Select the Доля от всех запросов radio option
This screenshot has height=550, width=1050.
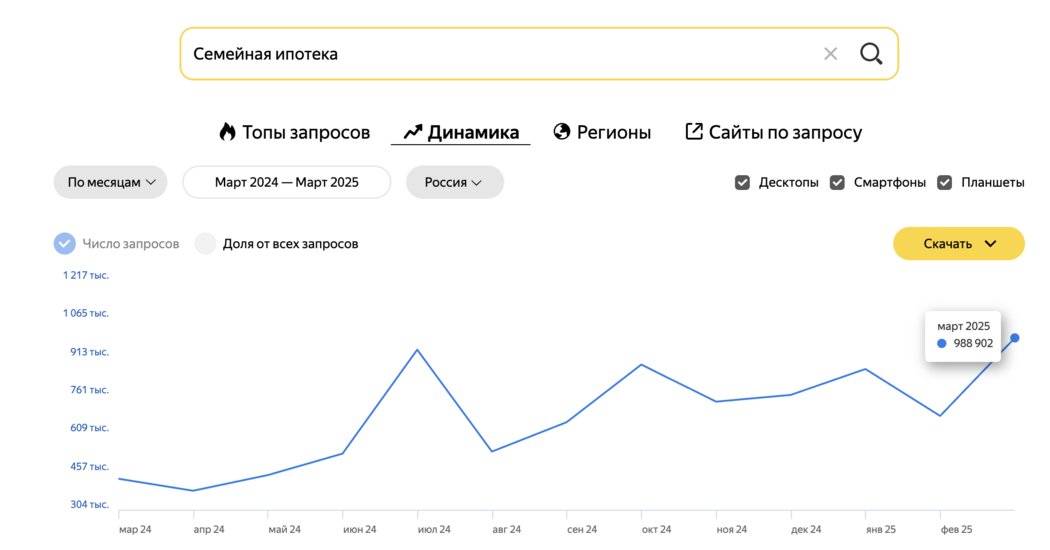pos(205,244)
